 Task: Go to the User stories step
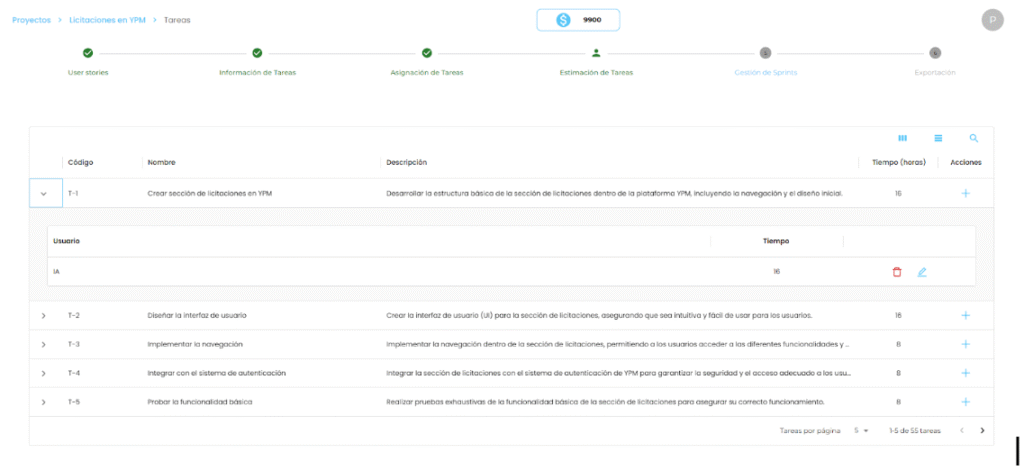[88, 60]
